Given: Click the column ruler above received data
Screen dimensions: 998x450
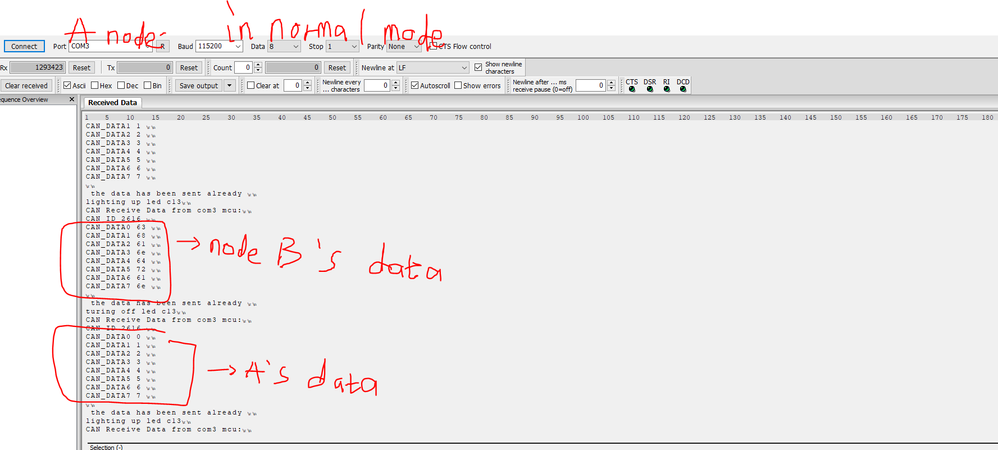Looking at the screenshot, I should point(540,118).
